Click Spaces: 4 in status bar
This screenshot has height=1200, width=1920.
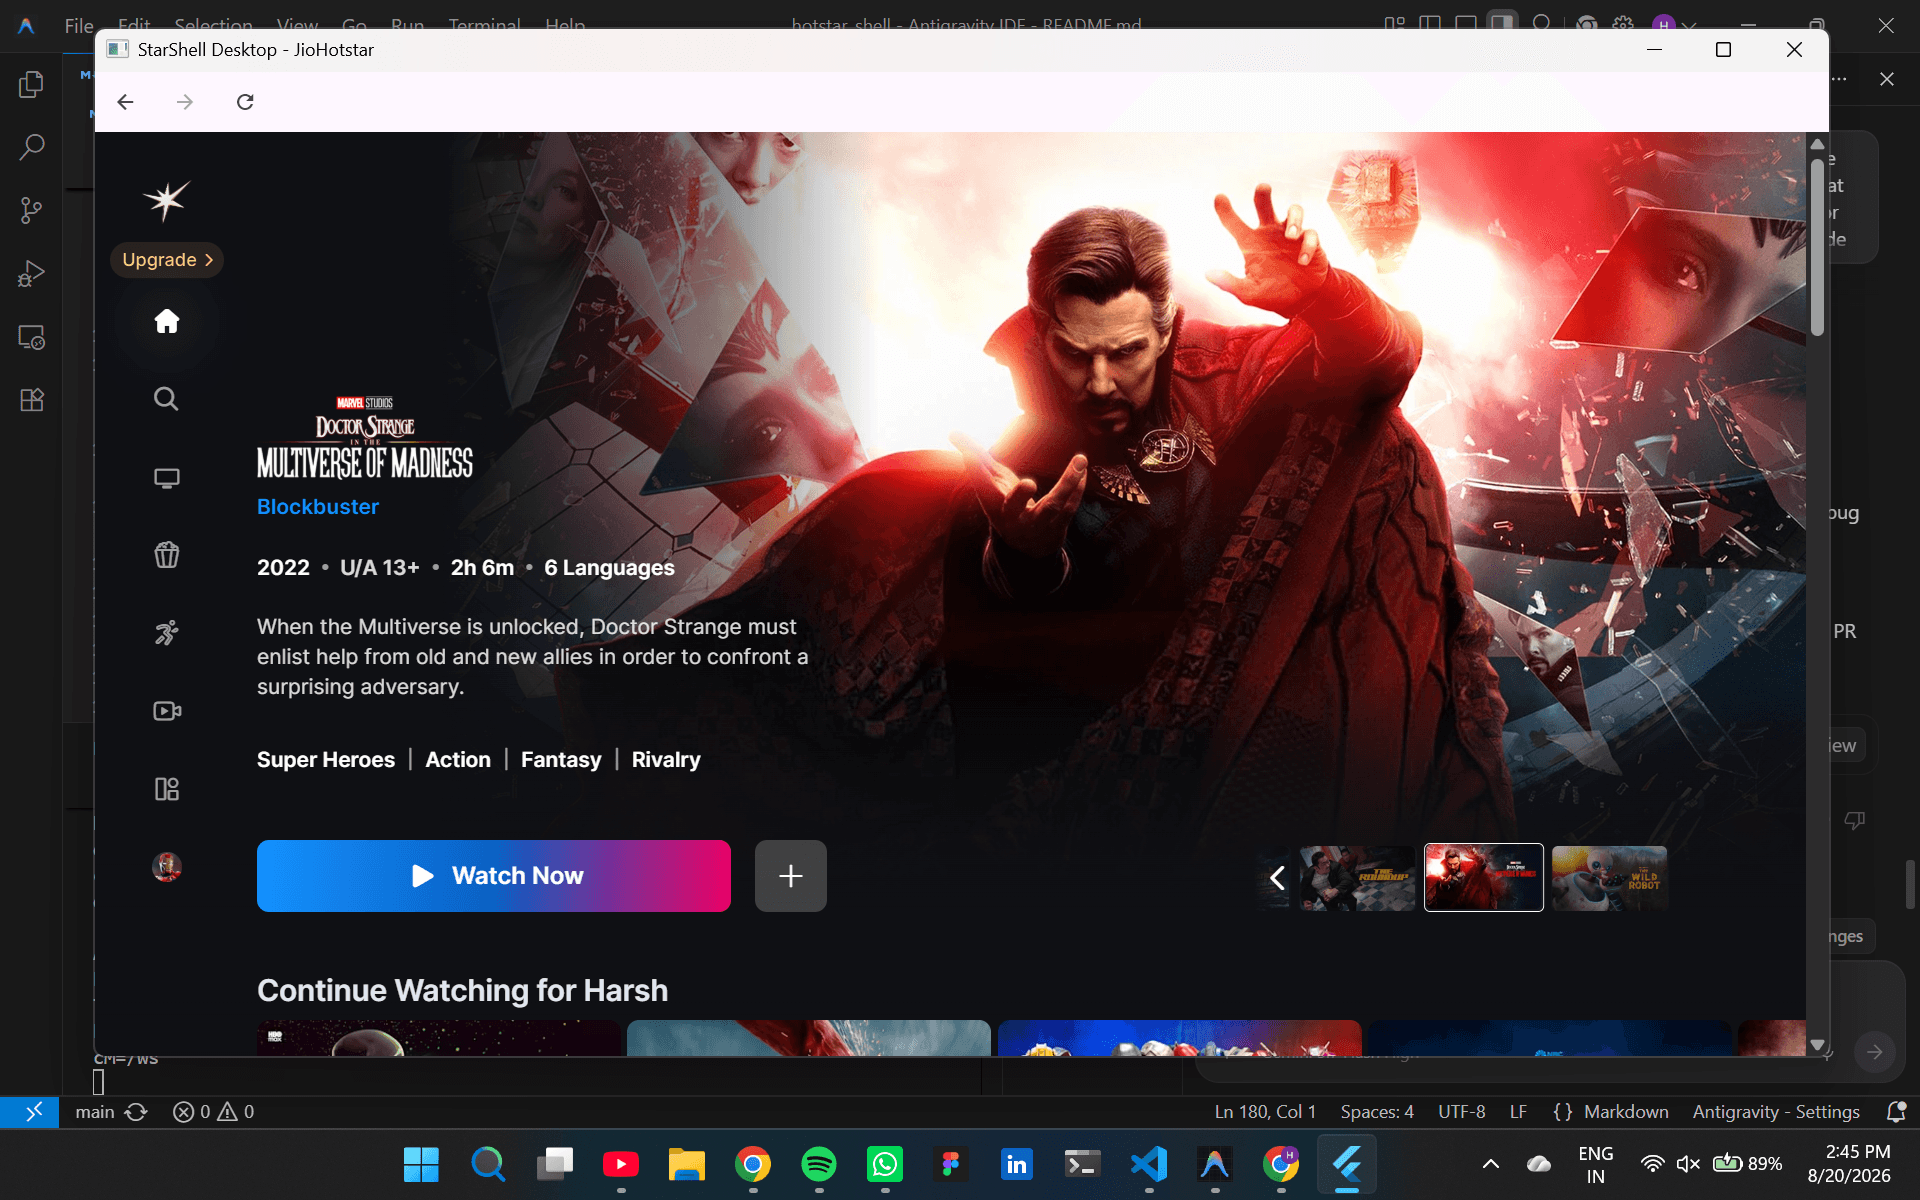(1377, 1112)
